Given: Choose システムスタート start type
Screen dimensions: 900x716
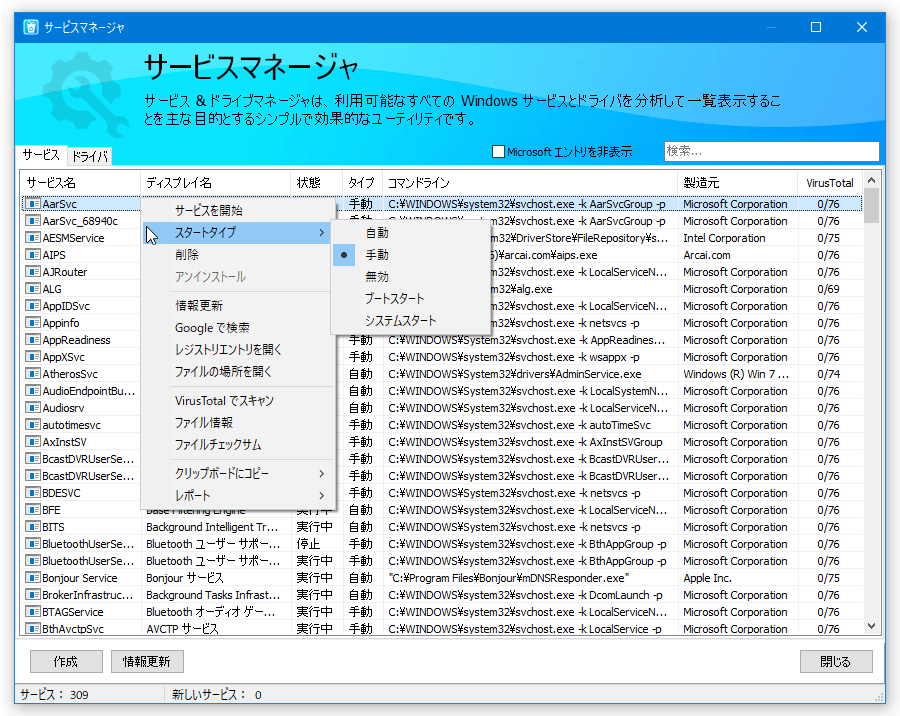Looking at the screenshot, I should [x=410, y=320].
